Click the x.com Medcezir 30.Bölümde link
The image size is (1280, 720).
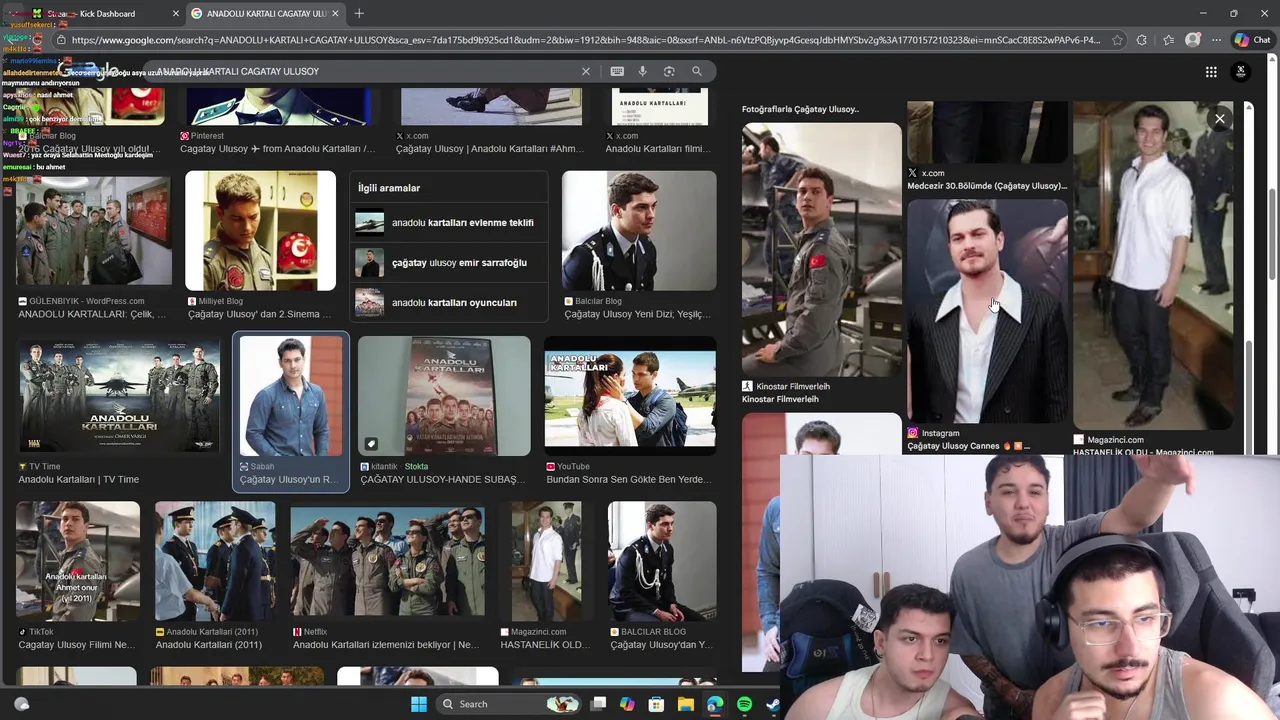coord(987,185)
